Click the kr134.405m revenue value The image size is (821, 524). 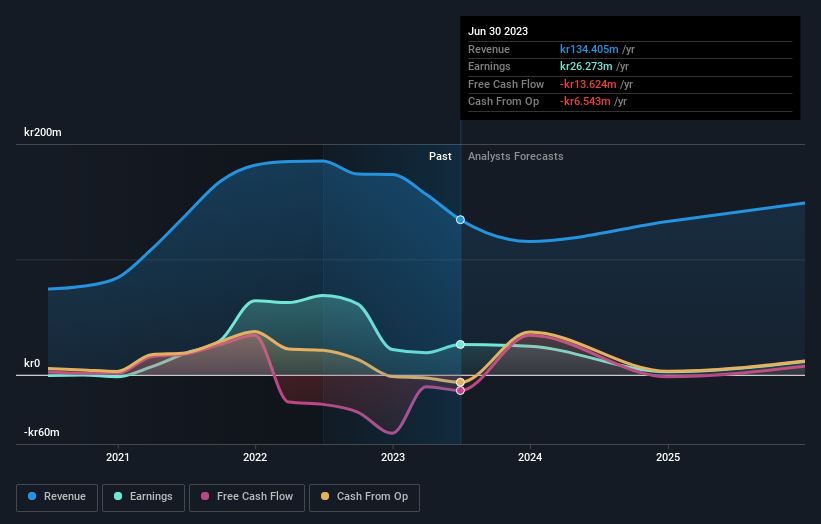tap(589, 49)
